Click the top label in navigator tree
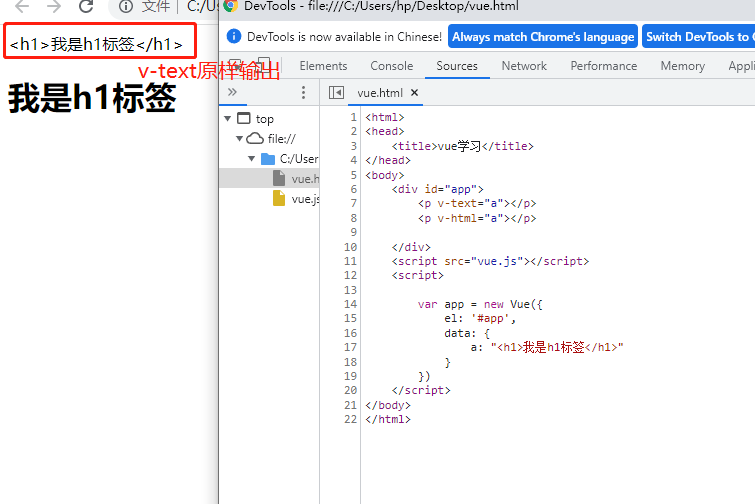Screen dimensions: 755x504 coord(265,119)
